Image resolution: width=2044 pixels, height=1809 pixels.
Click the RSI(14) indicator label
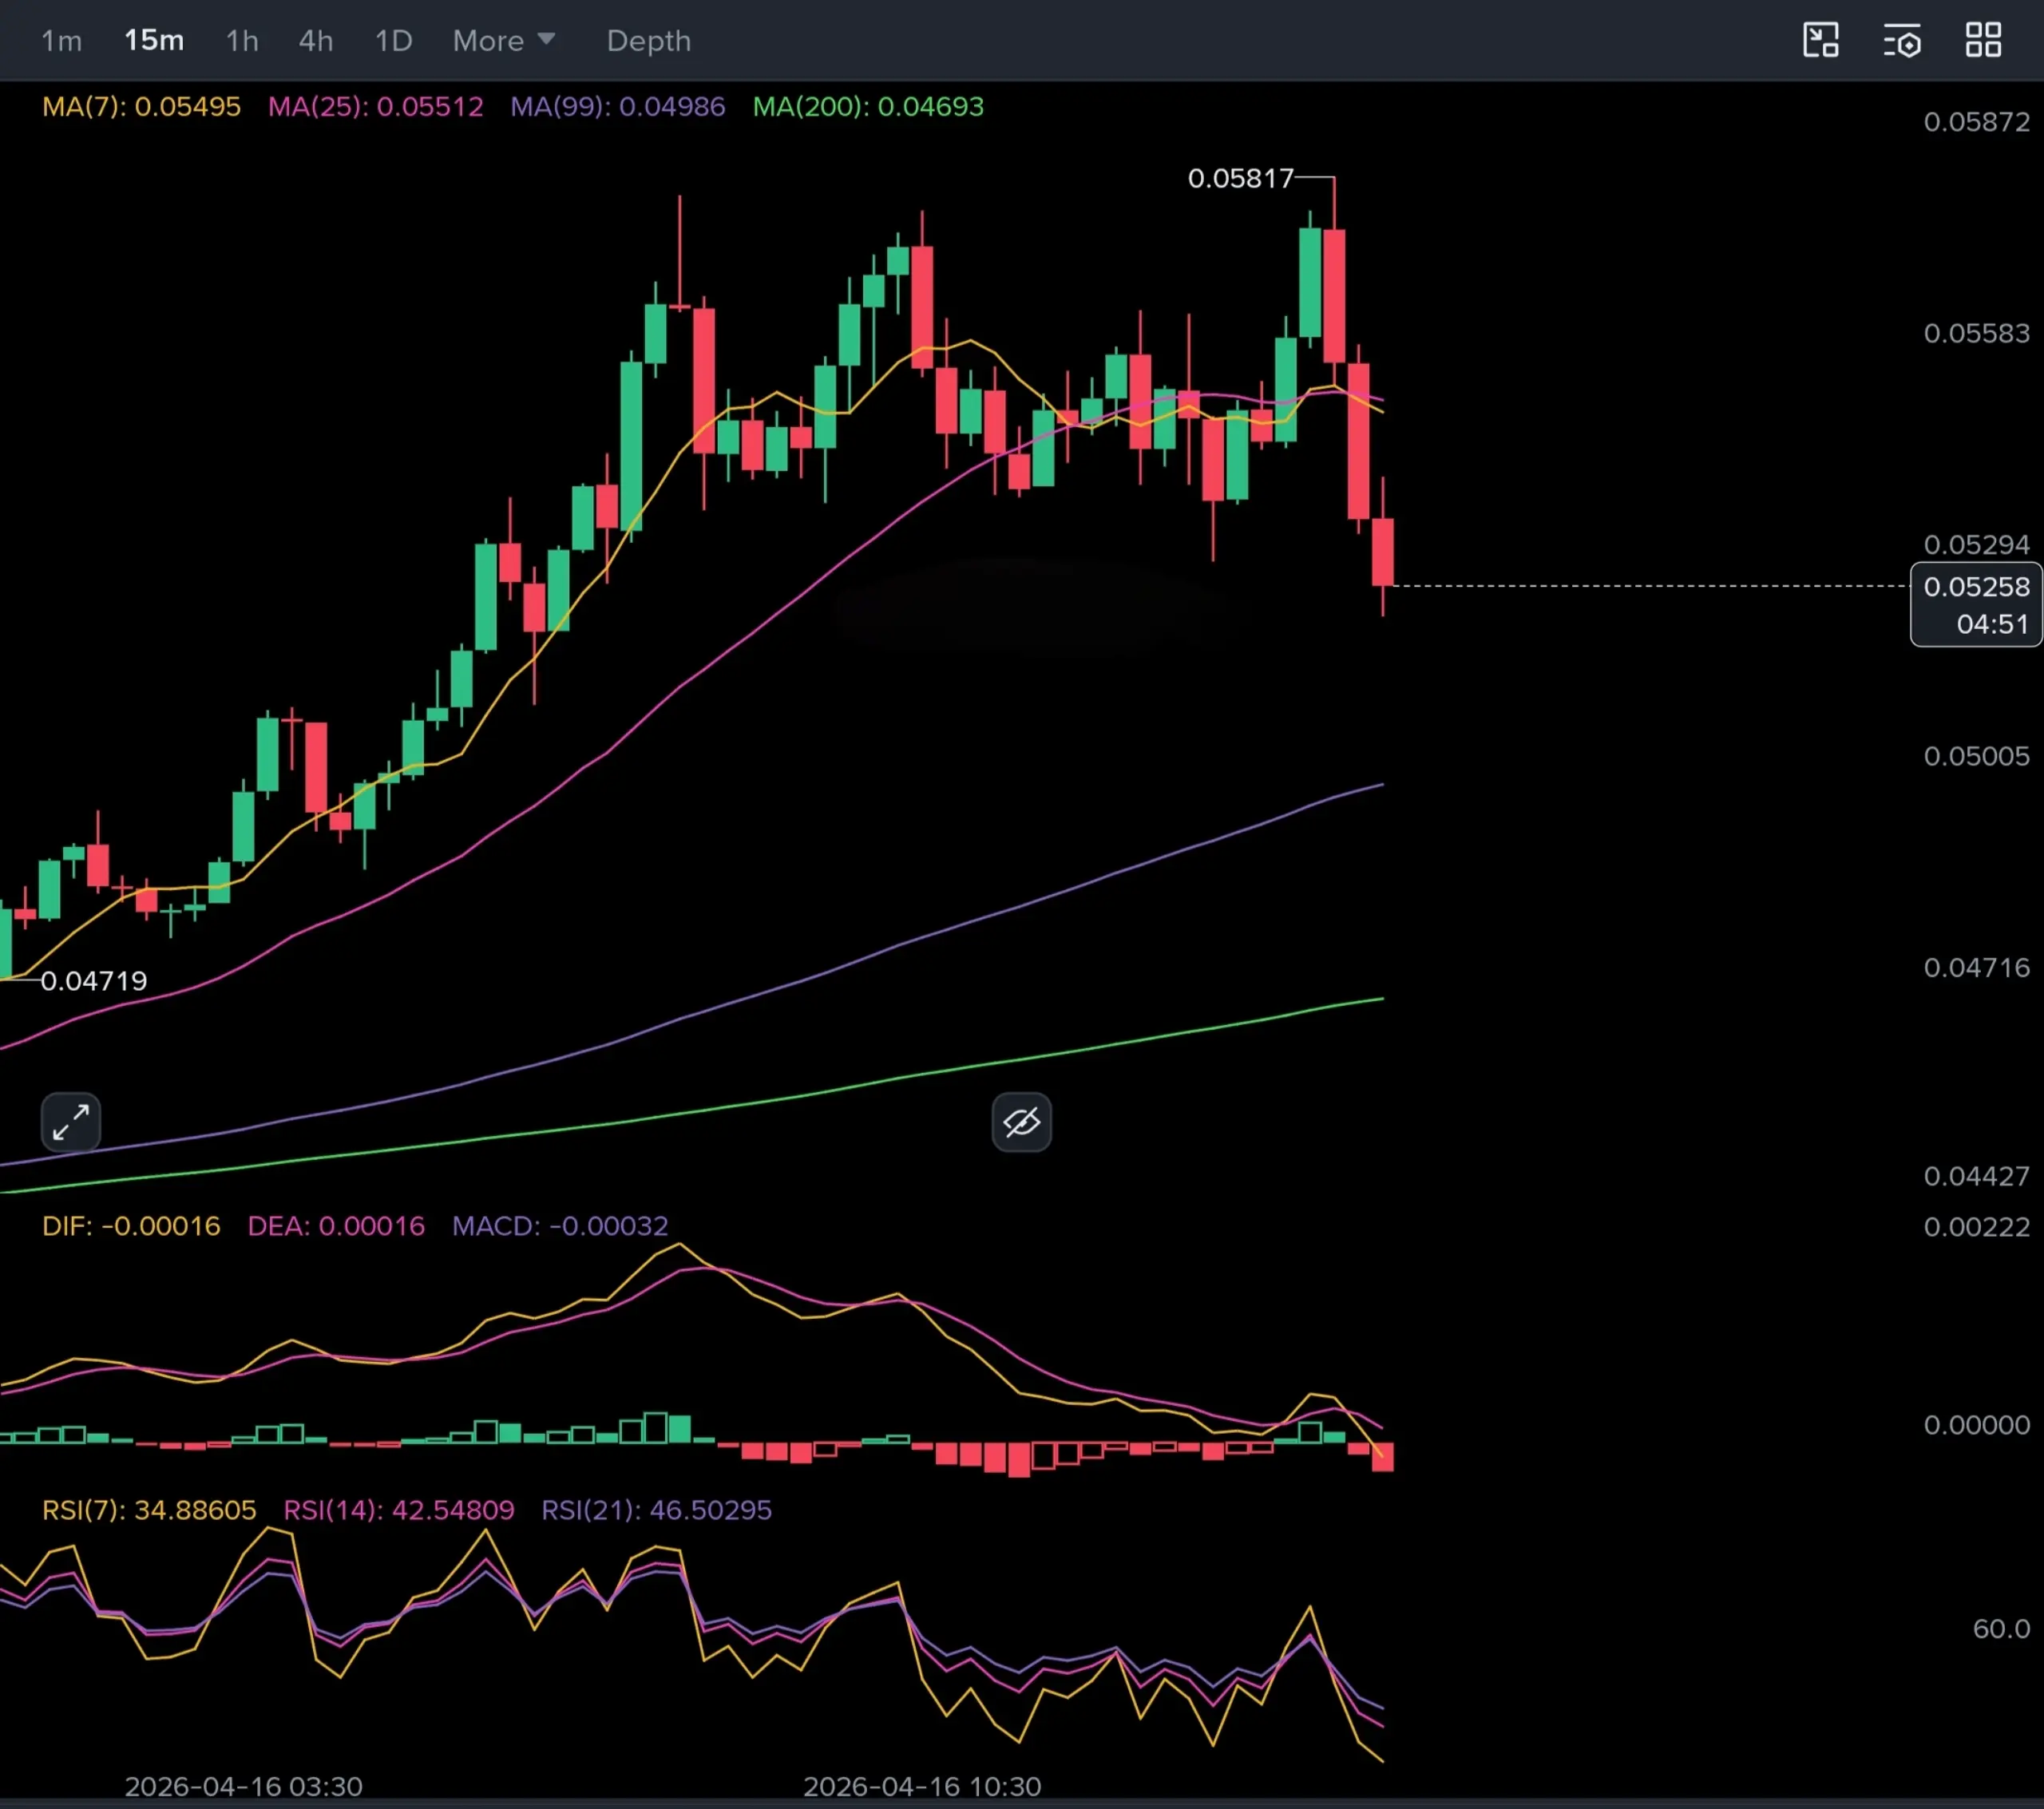click(x=398, y=1510)
